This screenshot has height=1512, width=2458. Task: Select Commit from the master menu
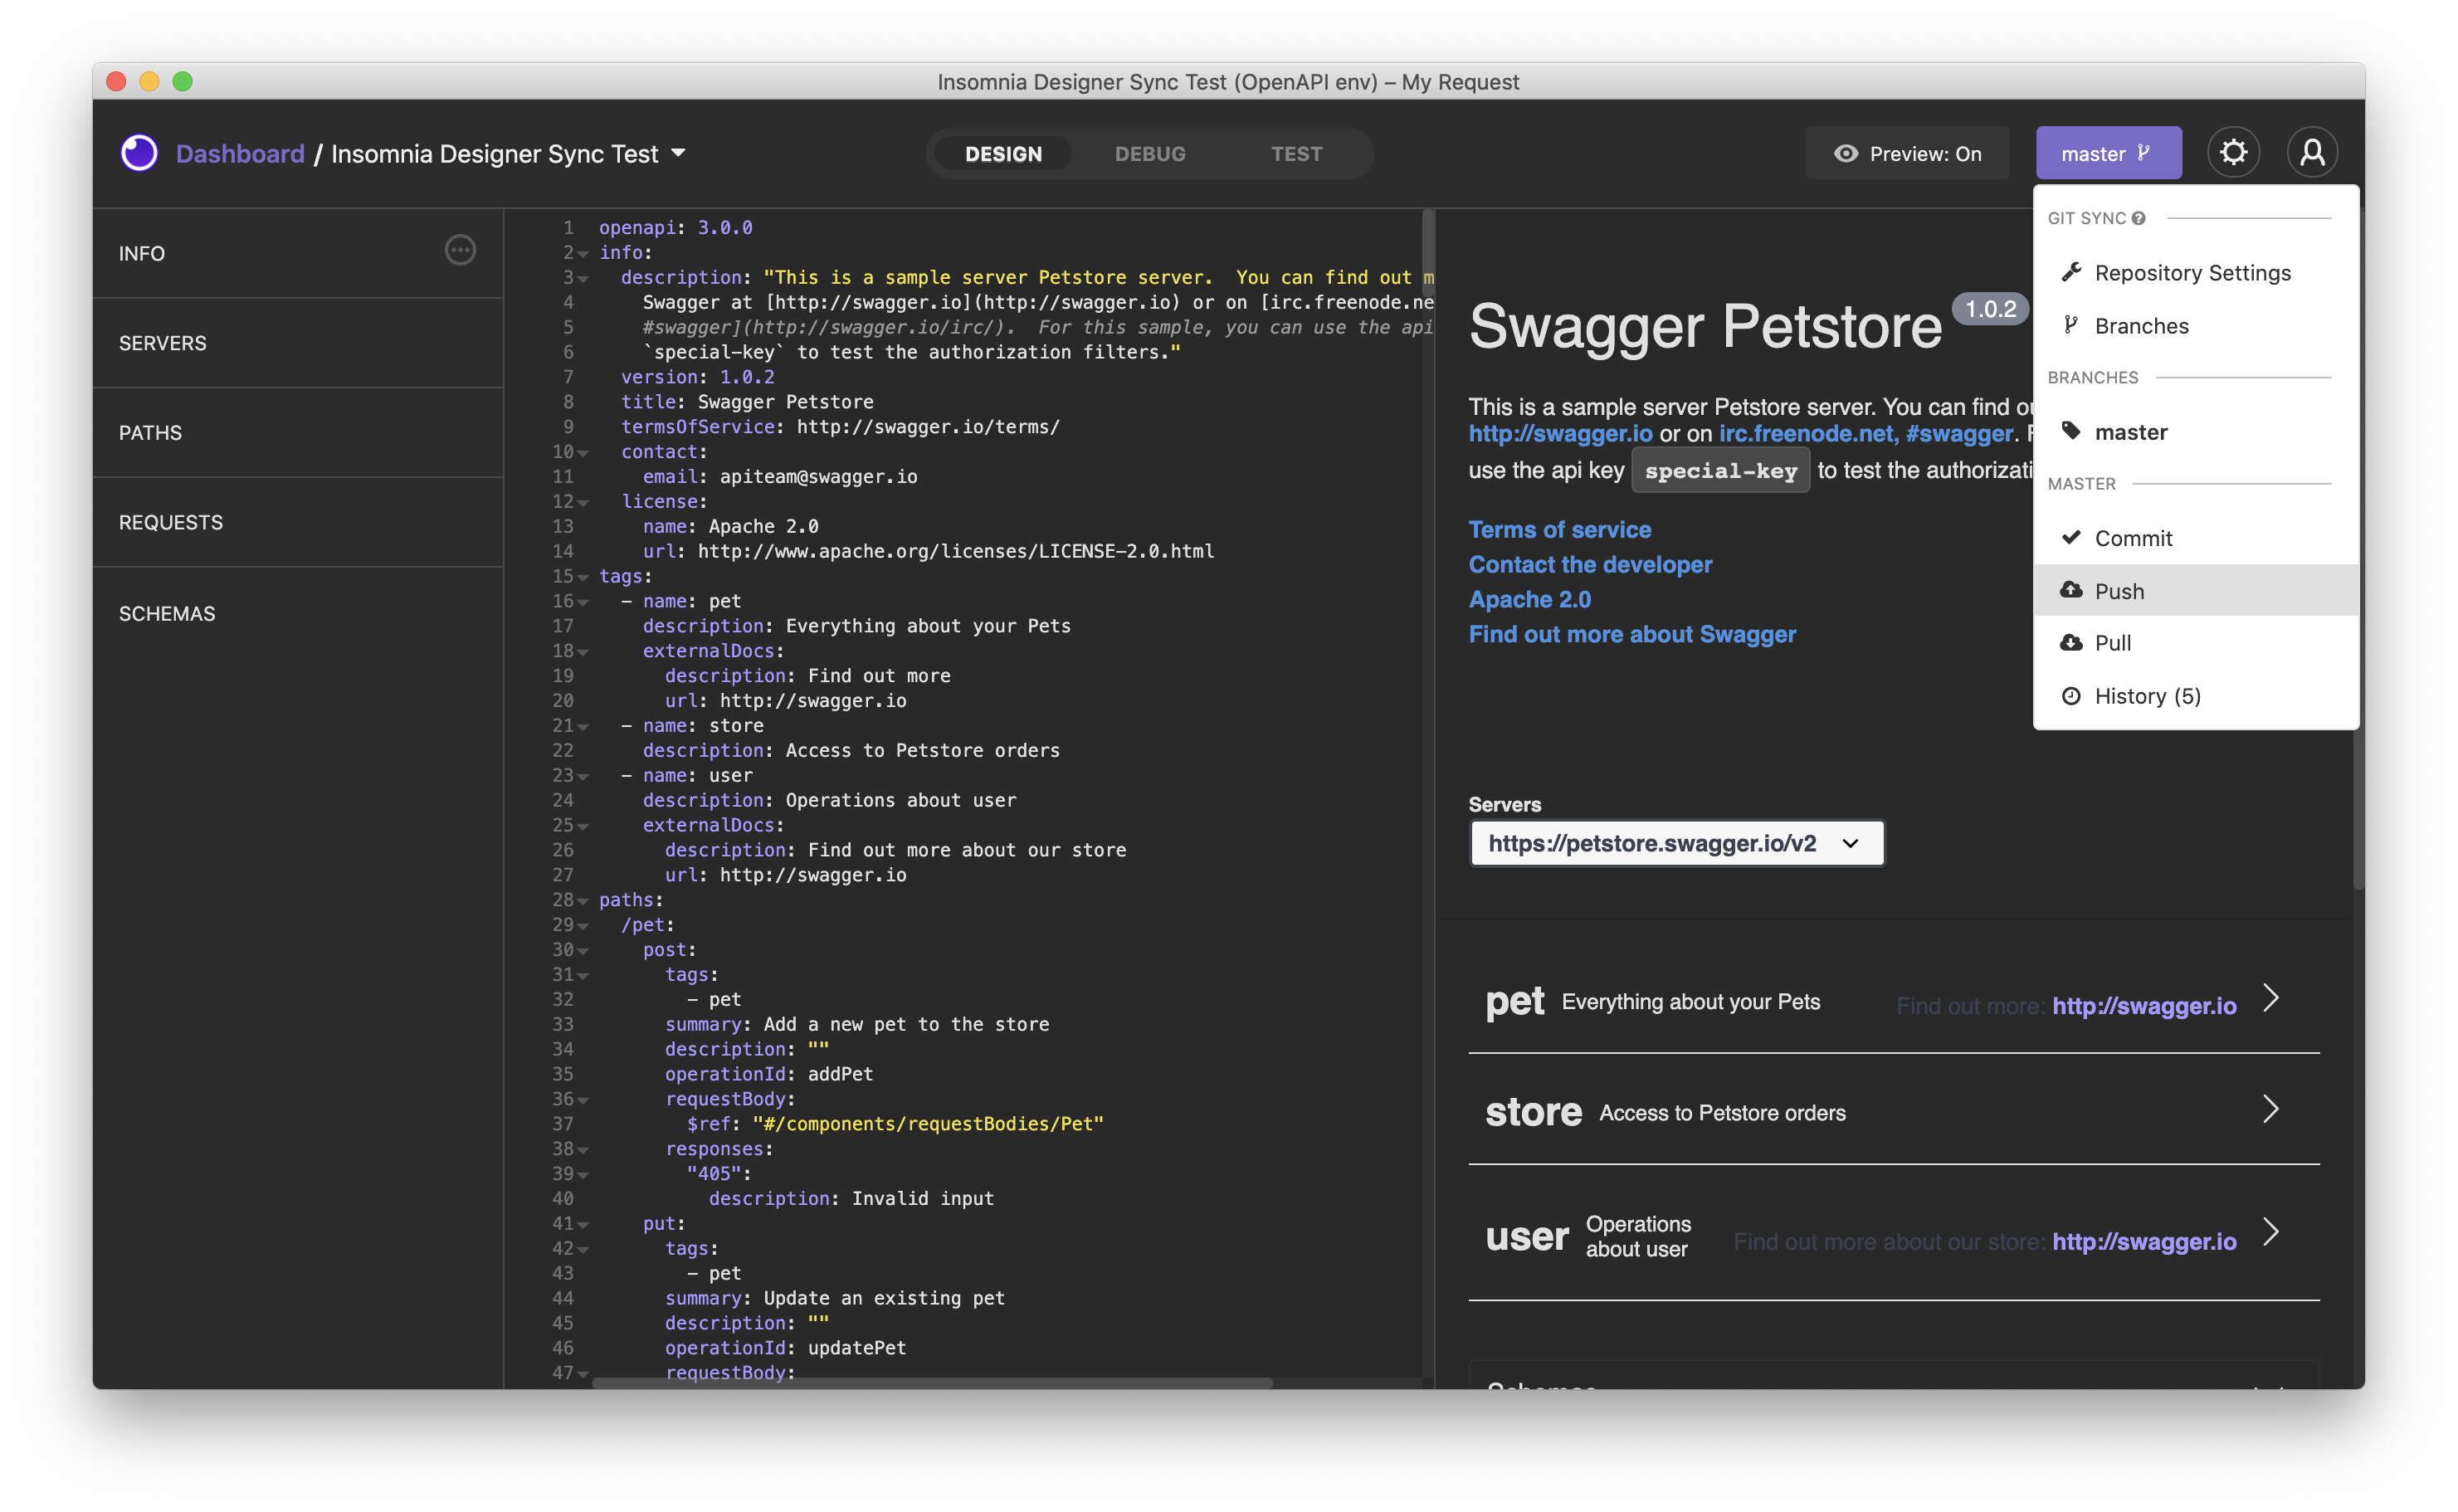coord(2132,538)
